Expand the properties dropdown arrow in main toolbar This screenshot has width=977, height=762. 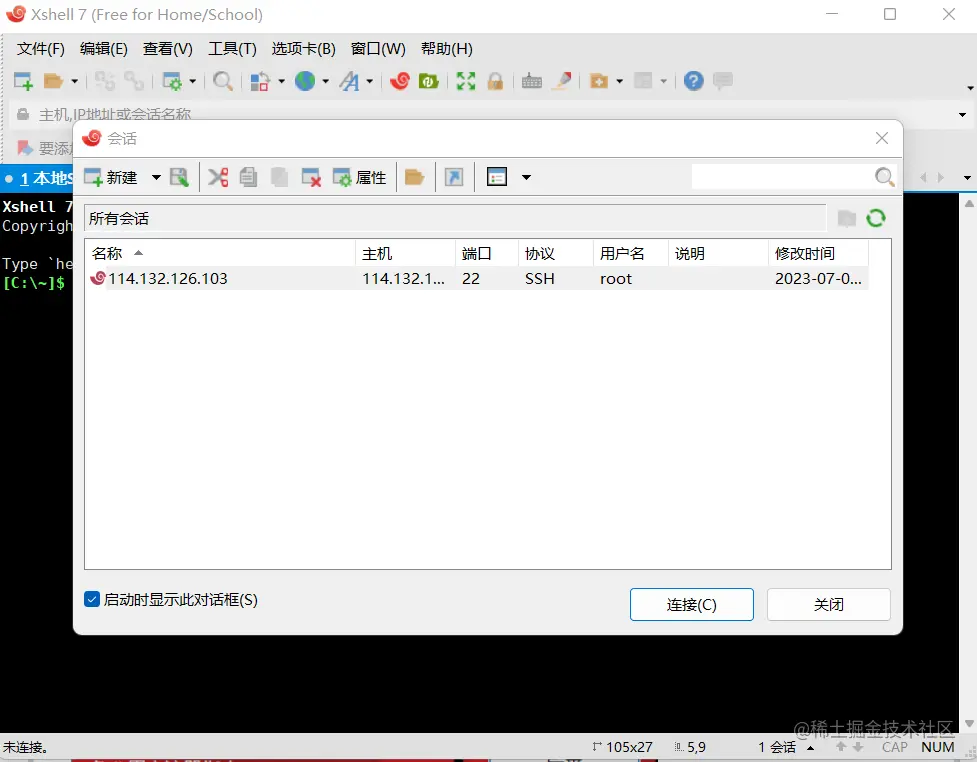tap(193, 82)
